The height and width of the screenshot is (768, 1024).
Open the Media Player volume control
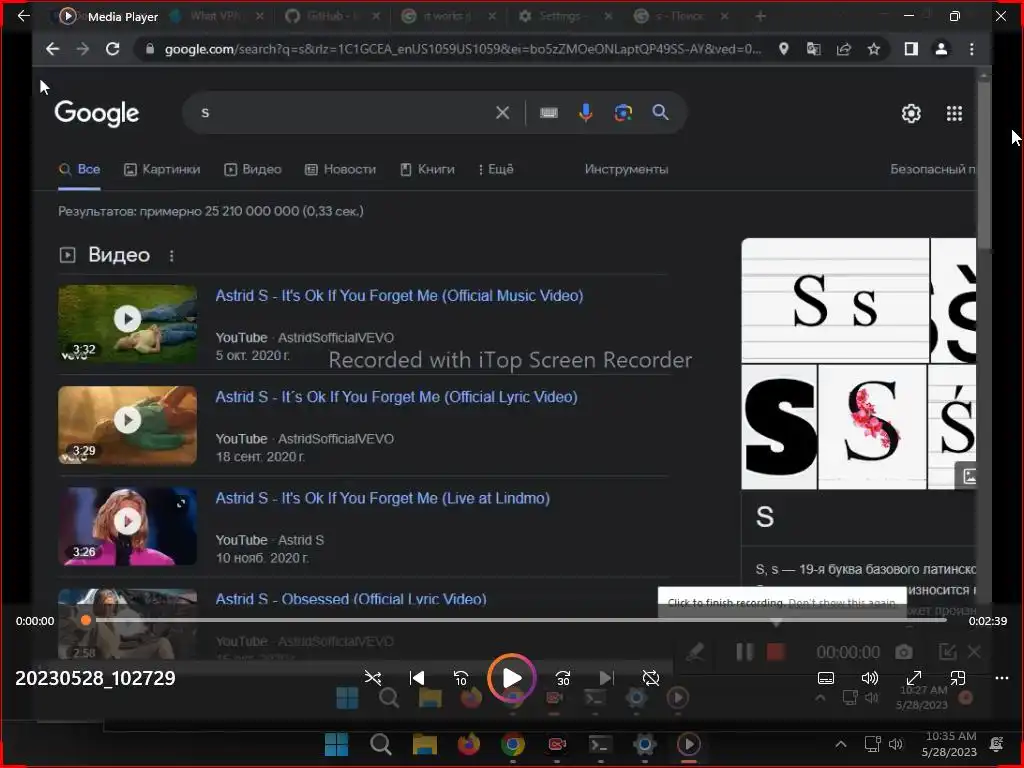point(870,678)
